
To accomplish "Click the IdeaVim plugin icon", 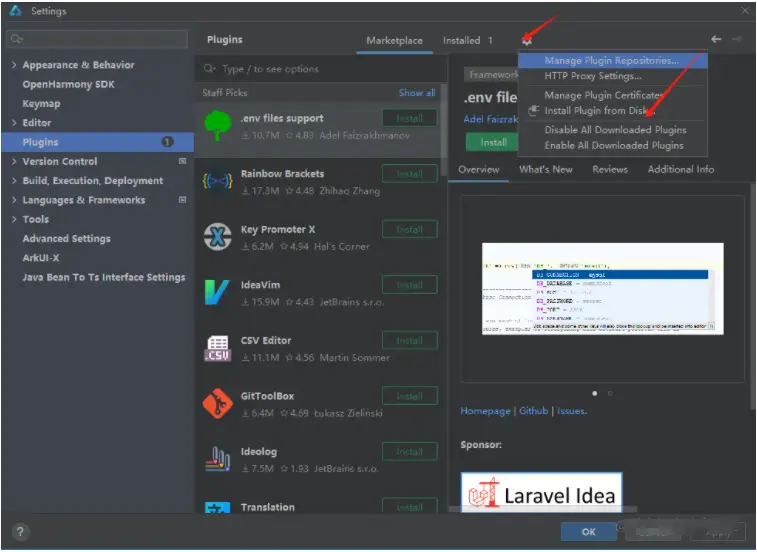I will [x=217, y=292].
